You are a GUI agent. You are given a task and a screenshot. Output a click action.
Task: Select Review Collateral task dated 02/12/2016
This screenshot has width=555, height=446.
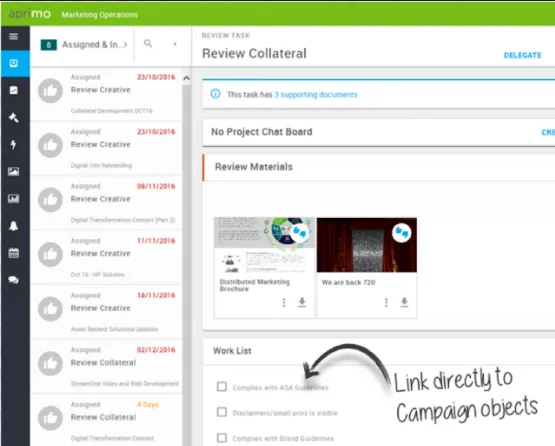click(x=107, y=366)
